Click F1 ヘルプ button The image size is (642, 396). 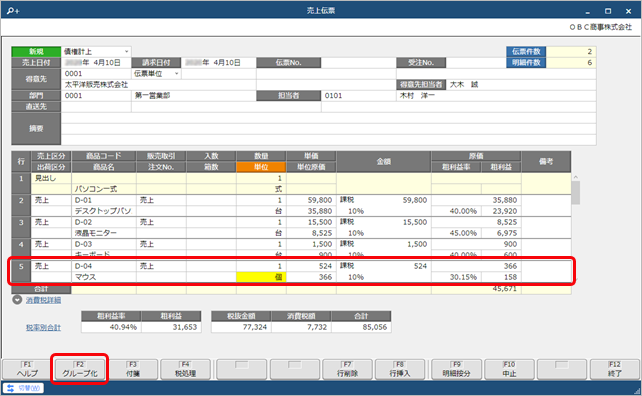coord(27,369)
